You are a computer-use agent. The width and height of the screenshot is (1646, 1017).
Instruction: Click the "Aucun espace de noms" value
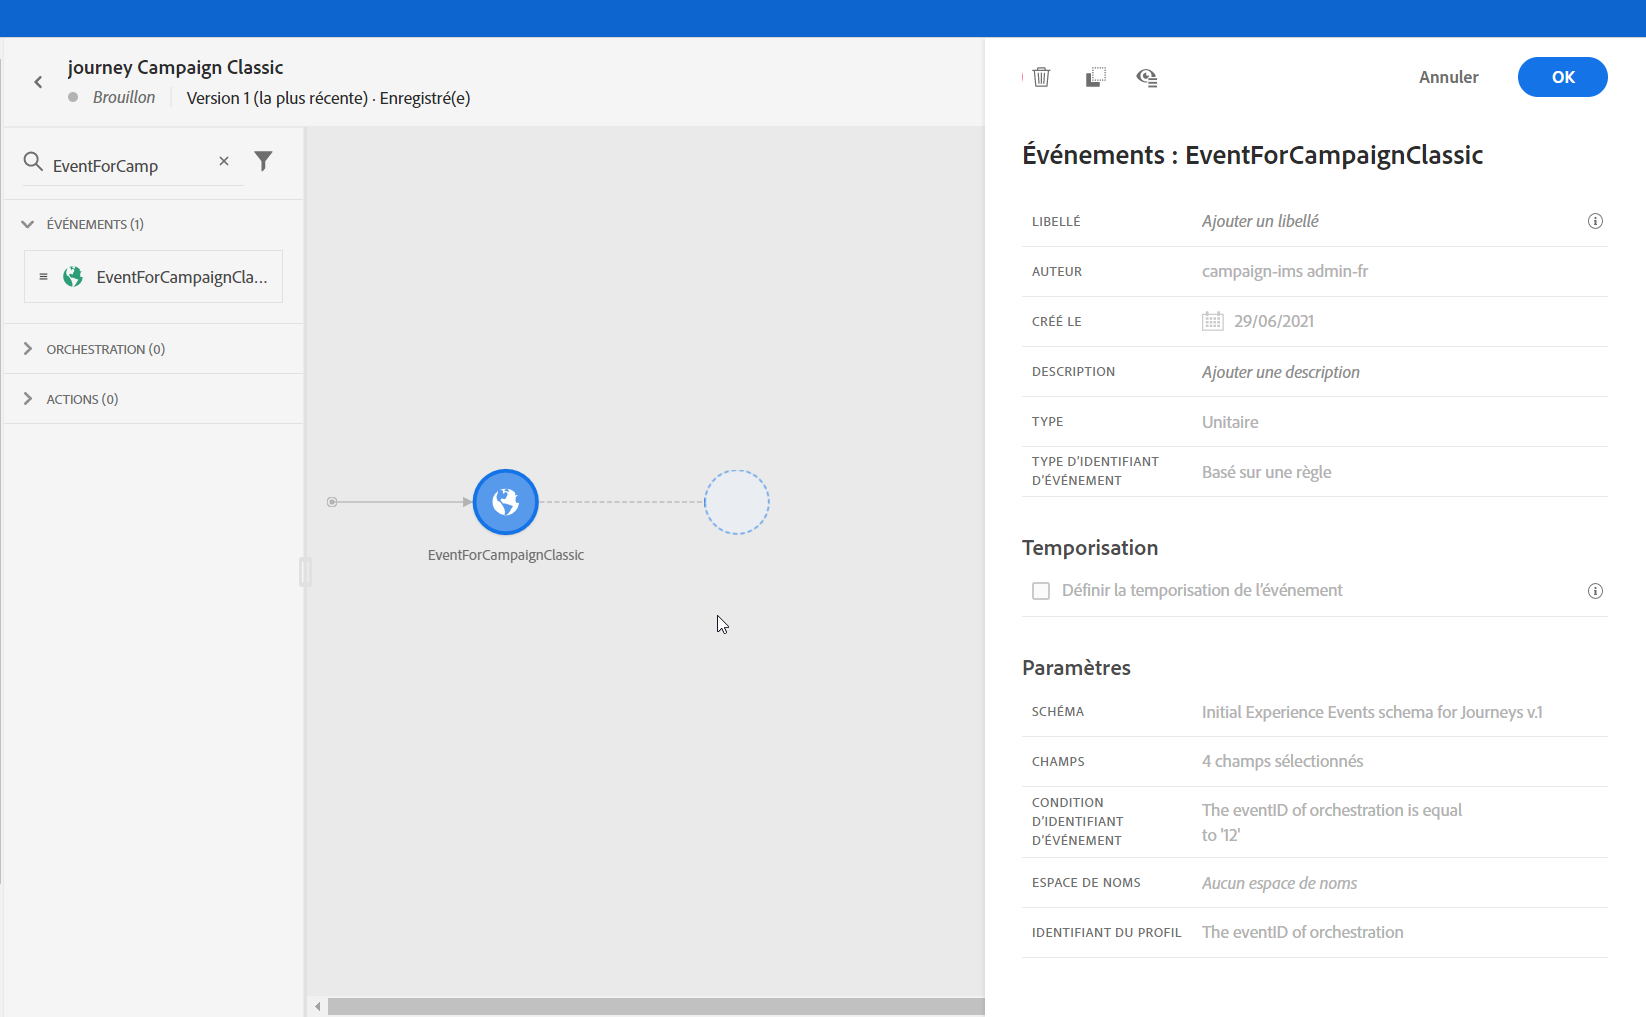click(x=1279, y=883)
